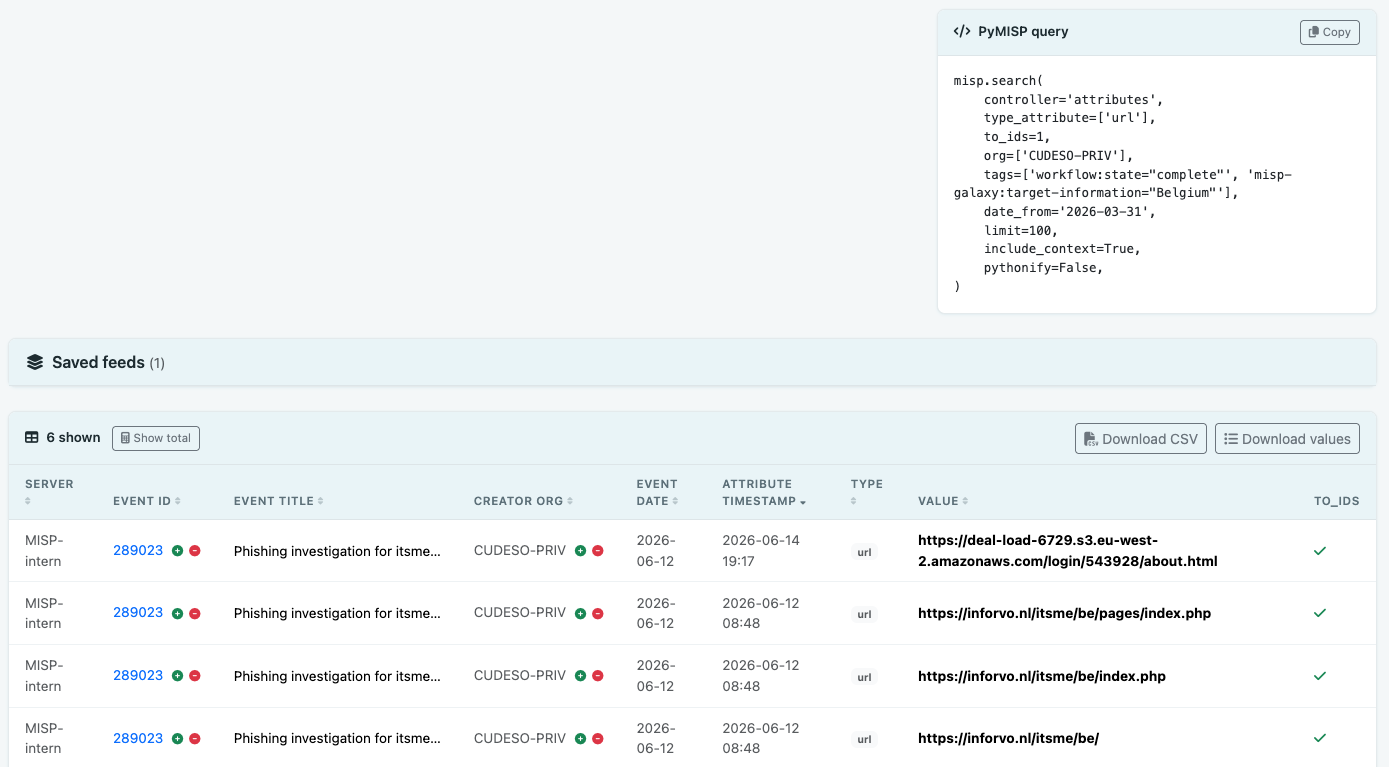Exclude CUDESO-PRIV minus icon in pages/index.php row
Viewport: 1389px width, 767px height.
pyautogui.click(x=598, y=613)
